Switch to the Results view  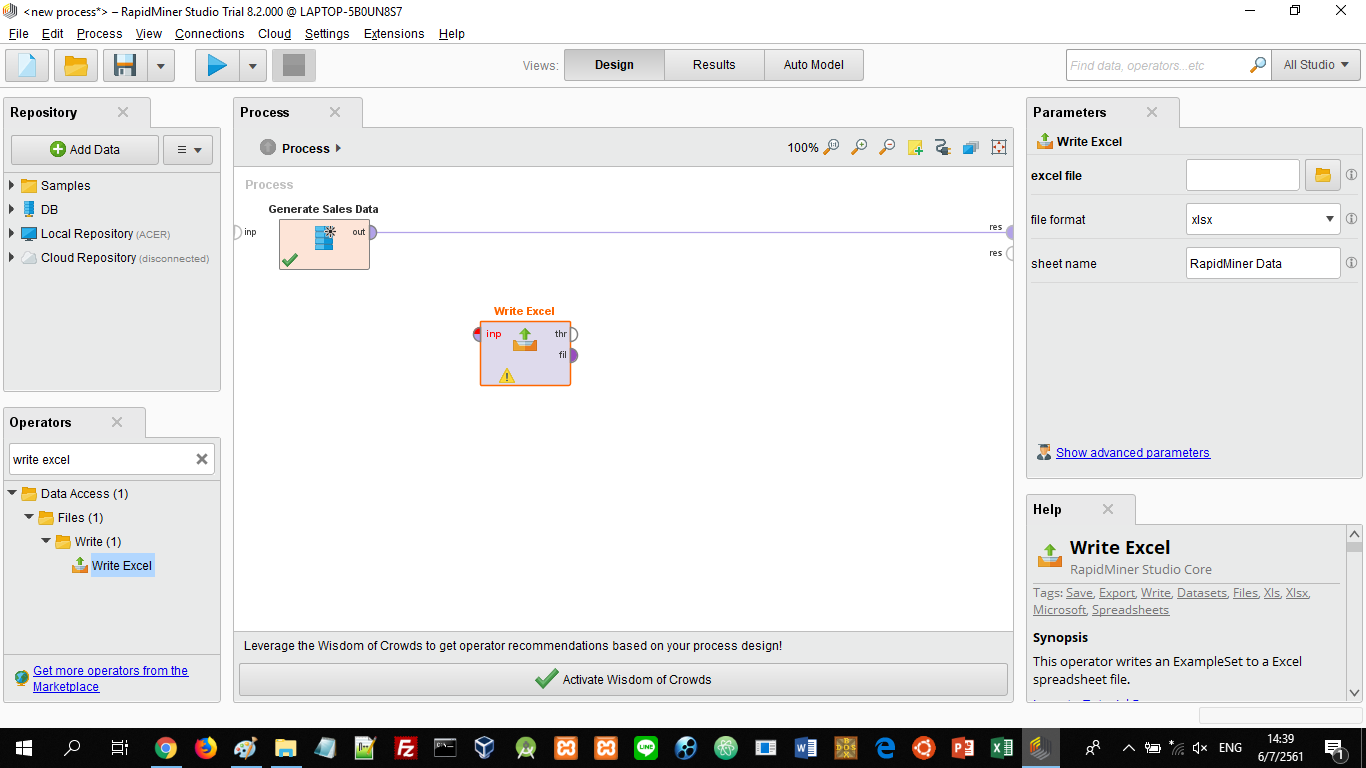714,65
